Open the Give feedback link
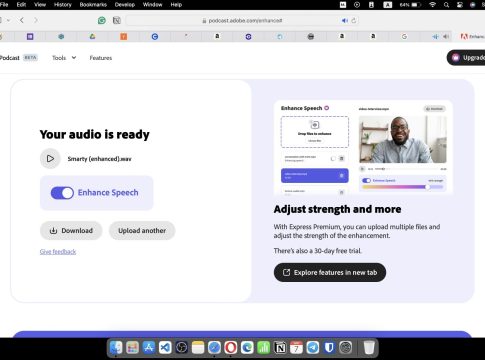485x360 pixels. [x=58, y=252]
